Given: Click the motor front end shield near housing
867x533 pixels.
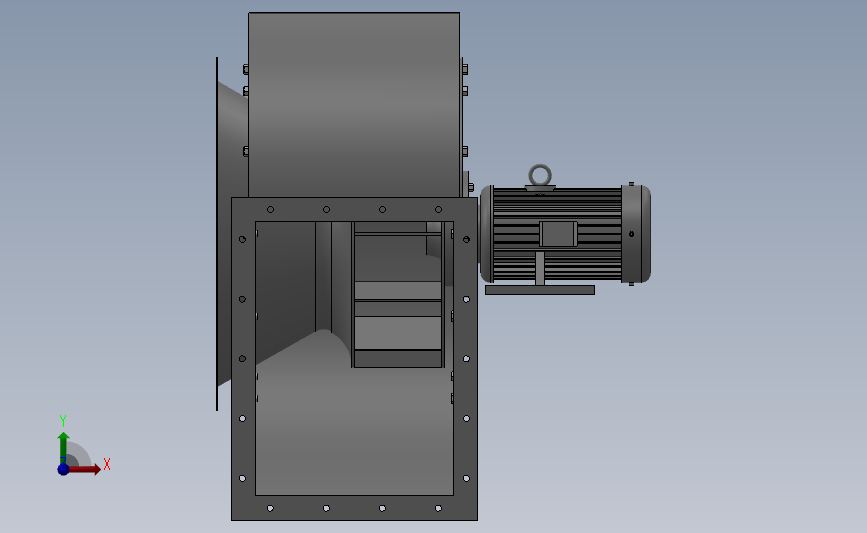Looking at the screenshot, I should tap(486, 234).
